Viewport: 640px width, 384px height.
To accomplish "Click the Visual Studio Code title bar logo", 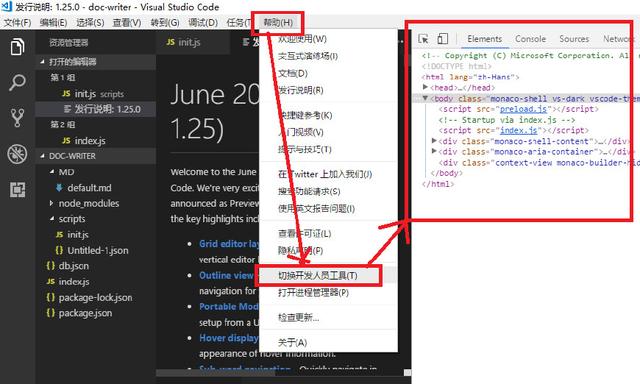I will coord(7,6).
